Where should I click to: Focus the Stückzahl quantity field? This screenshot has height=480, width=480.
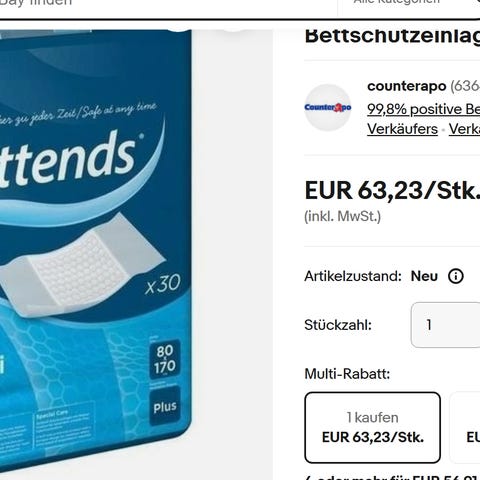point(446,325)
